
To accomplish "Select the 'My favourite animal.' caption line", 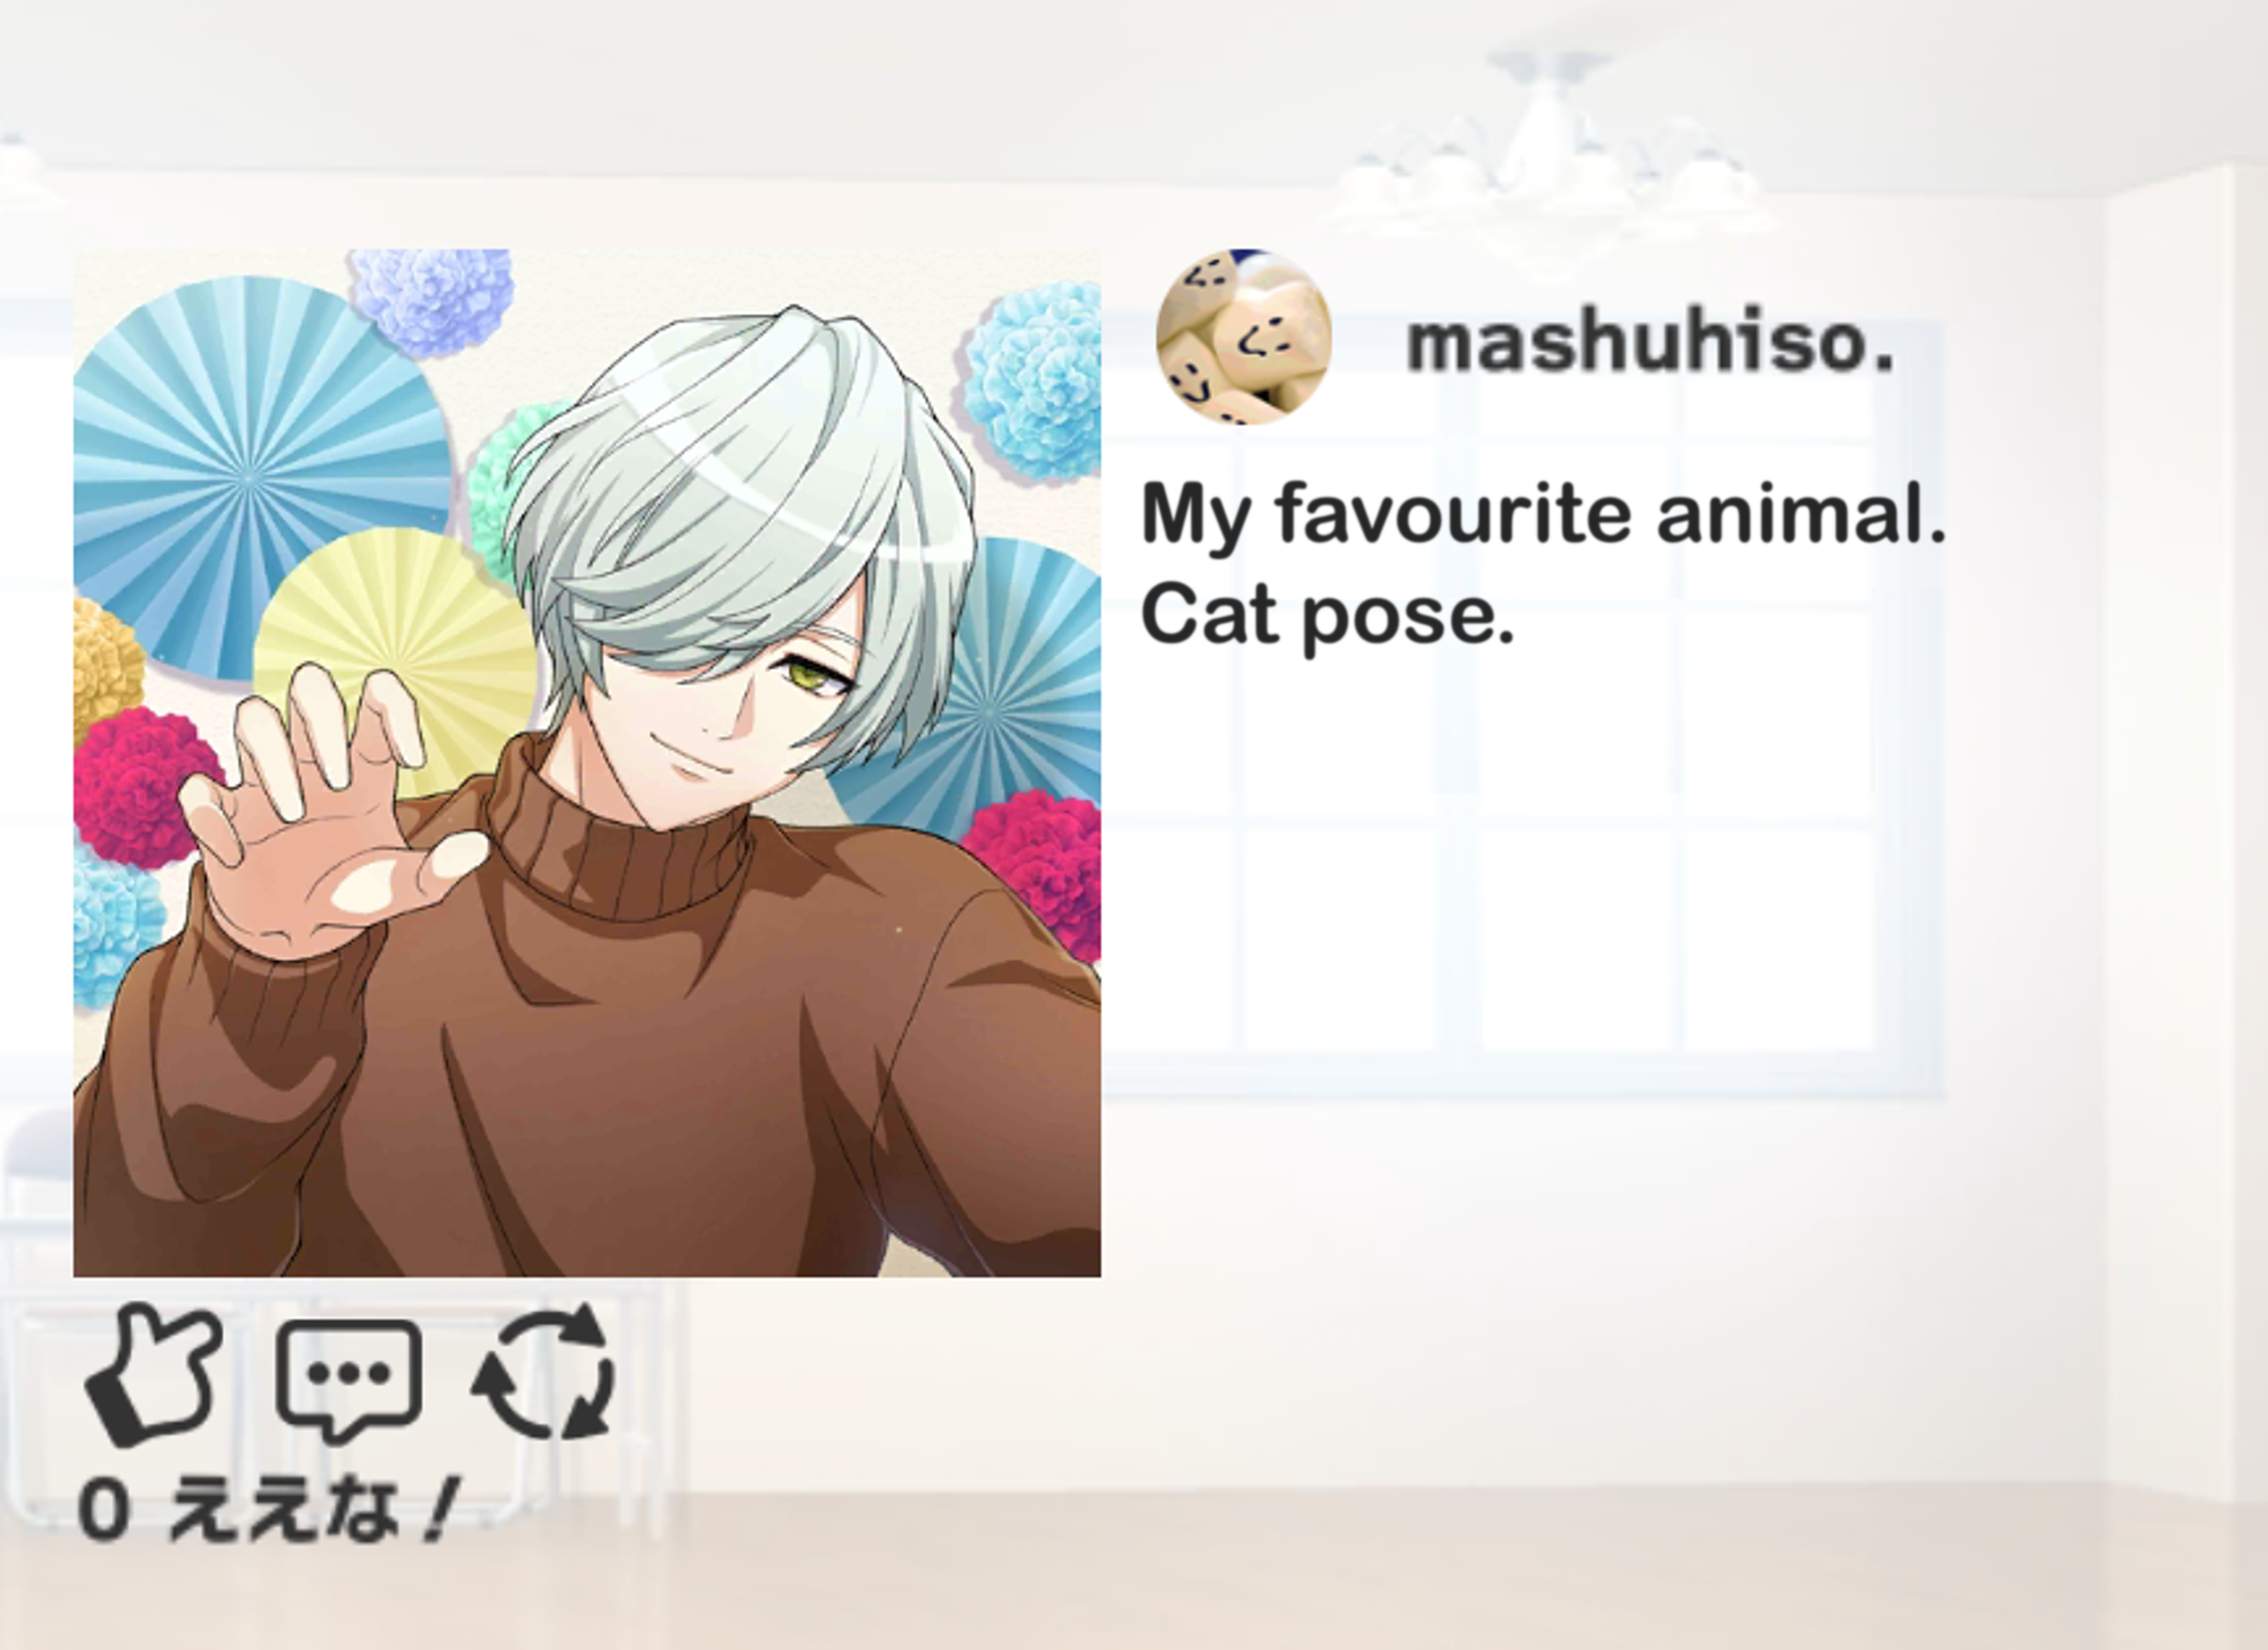I will click(1543, 516).
